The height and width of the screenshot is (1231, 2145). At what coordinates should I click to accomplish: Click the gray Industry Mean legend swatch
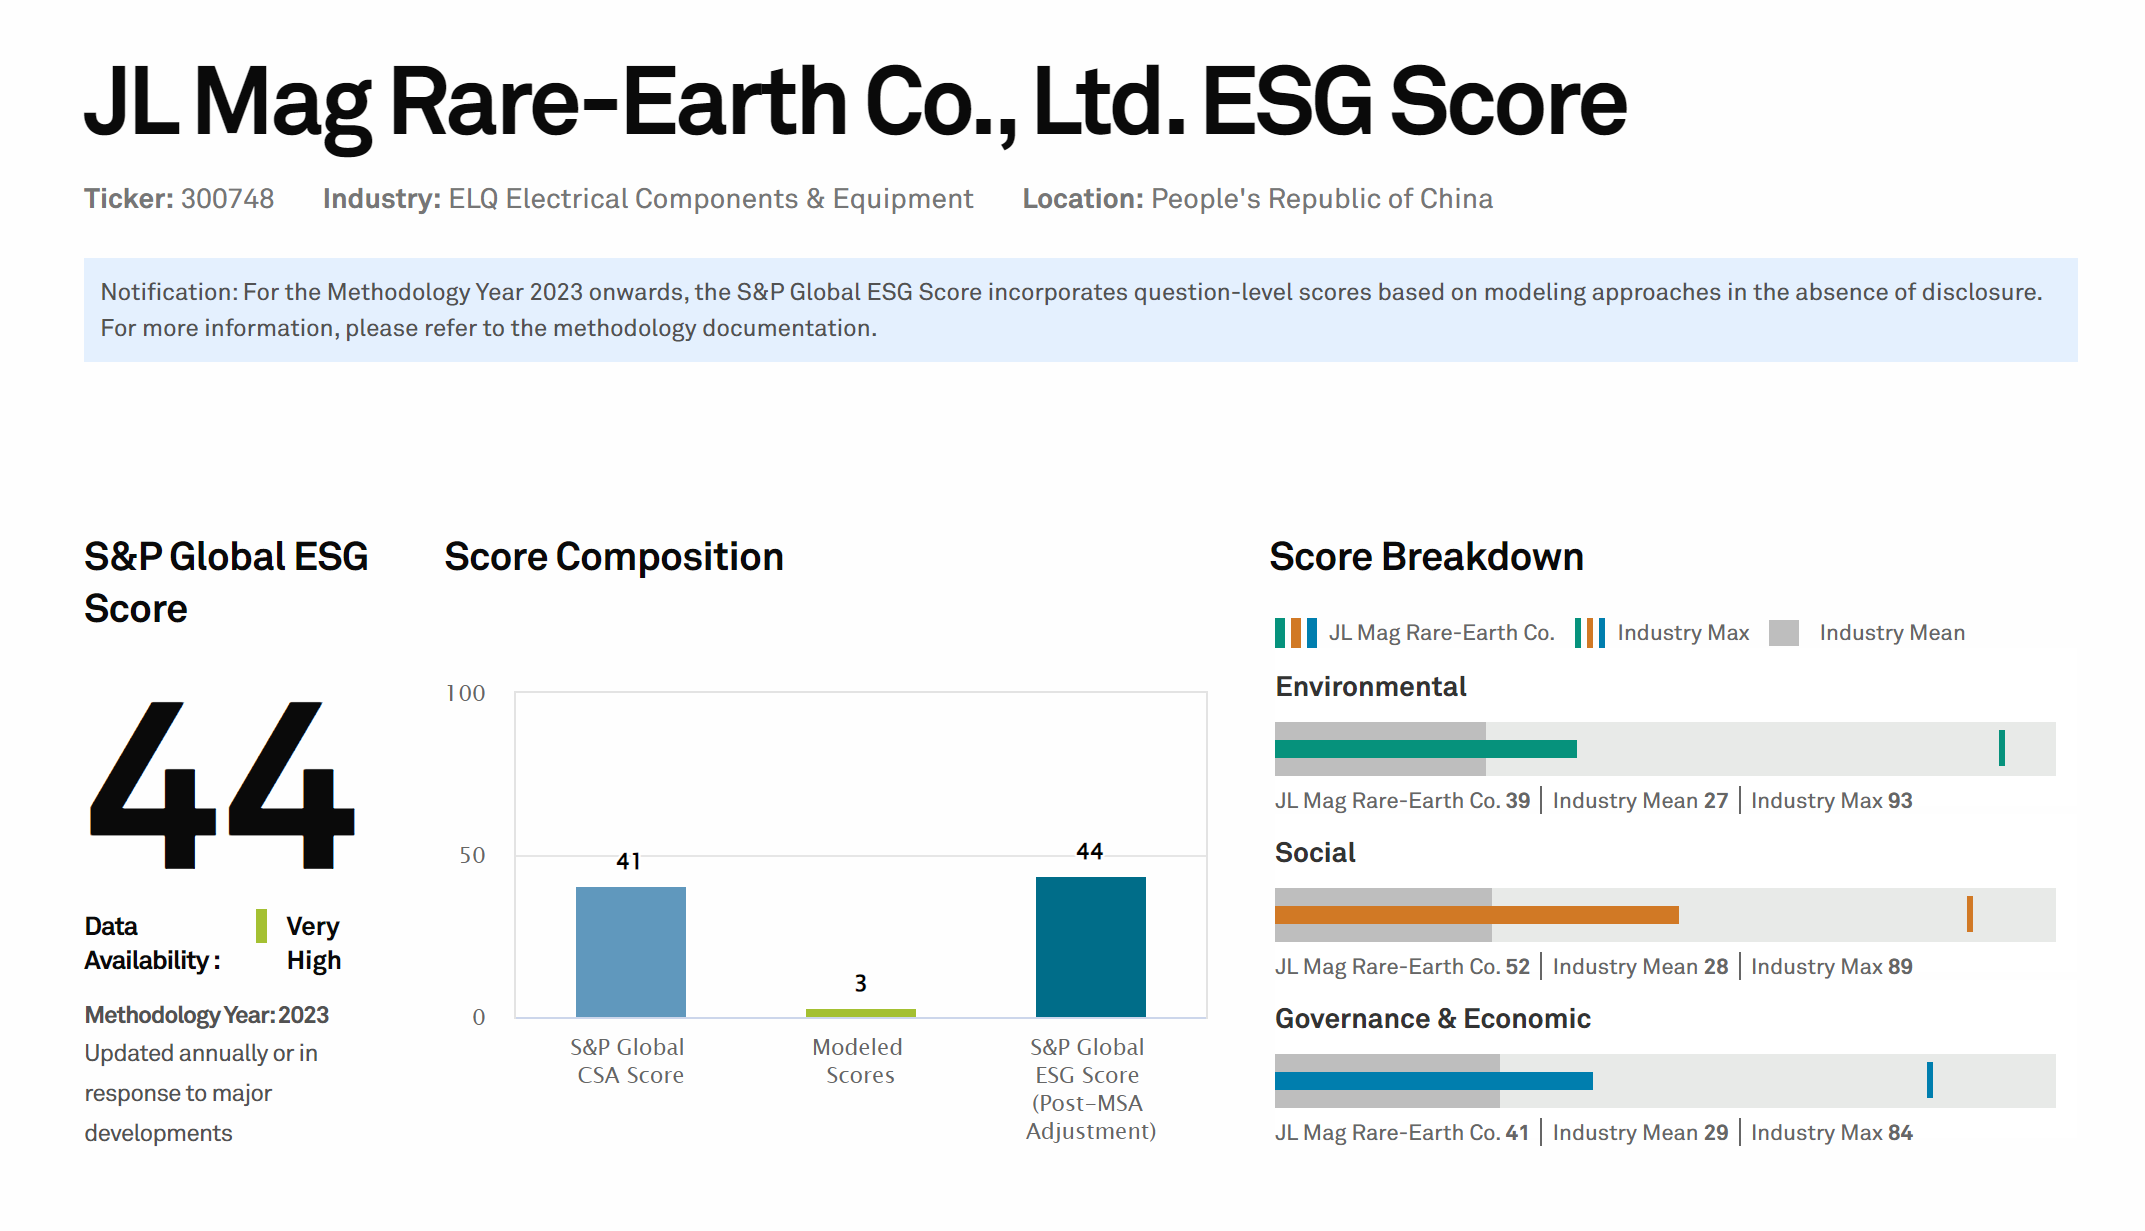(1783, 633)
